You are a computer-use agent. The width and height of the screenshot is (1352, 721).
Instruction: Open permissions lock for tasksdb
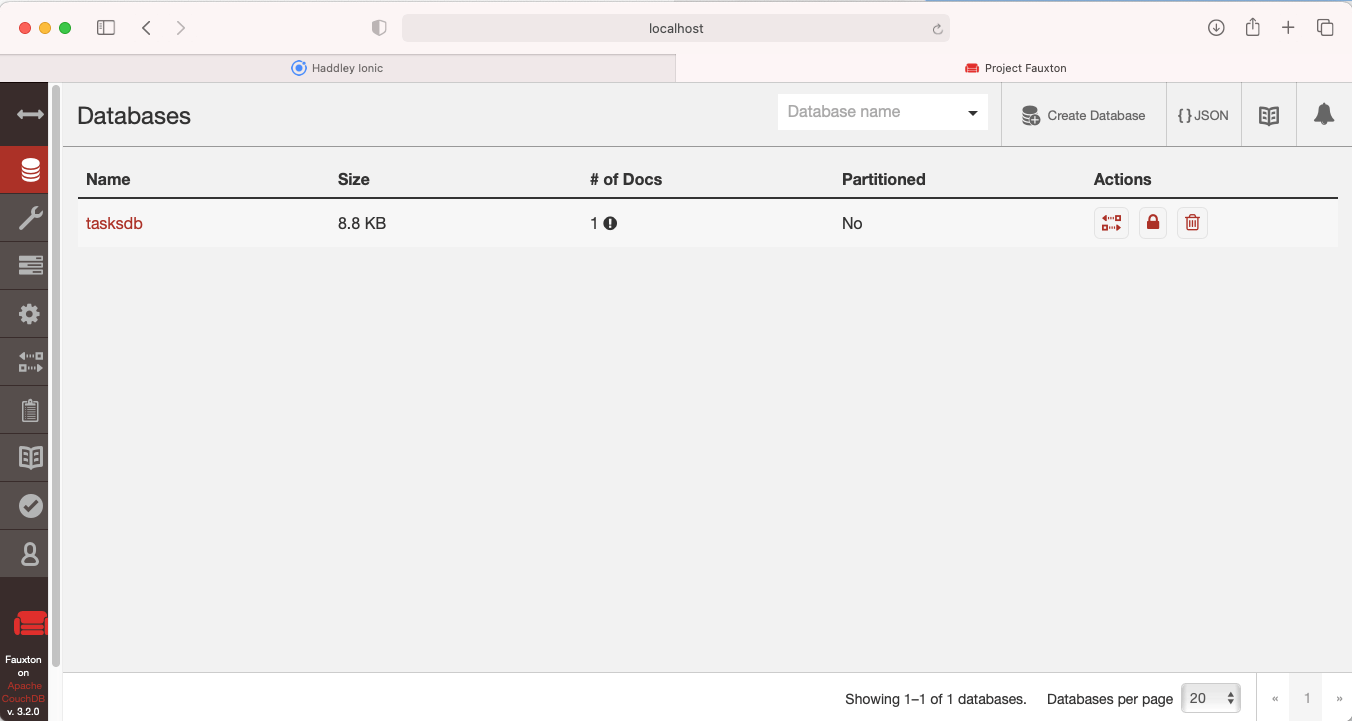[1153, 223]
